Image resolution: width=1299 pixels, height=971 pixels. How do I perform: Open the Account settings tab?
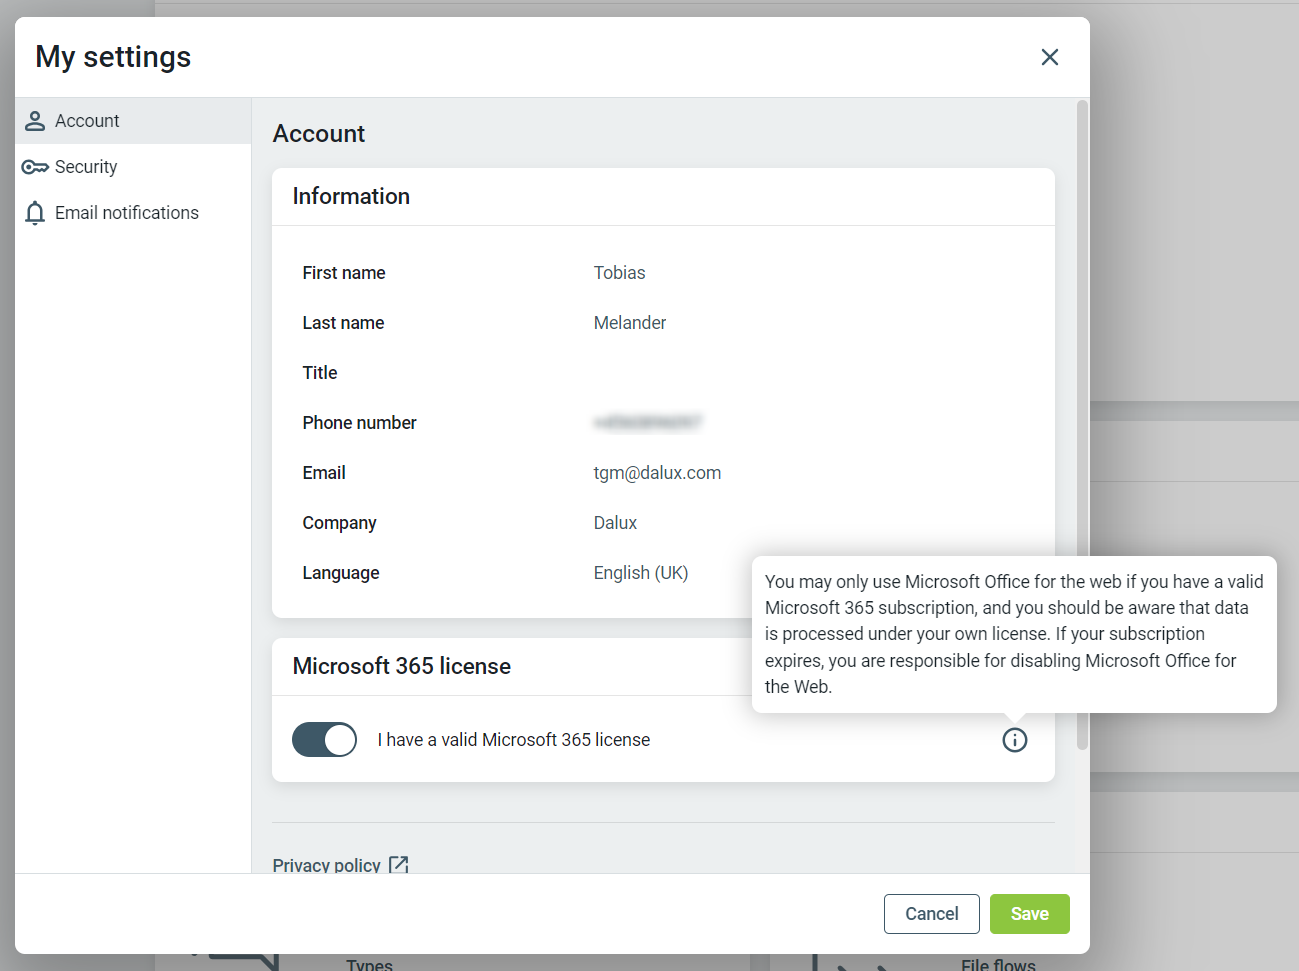[x=87, y=121]
